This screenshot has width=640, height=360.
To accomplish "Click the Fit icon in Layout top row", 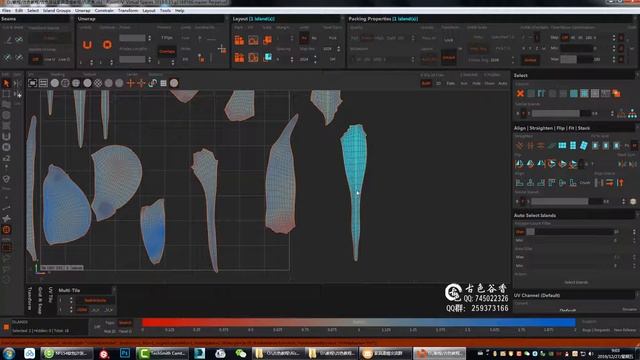I will 253,40.
